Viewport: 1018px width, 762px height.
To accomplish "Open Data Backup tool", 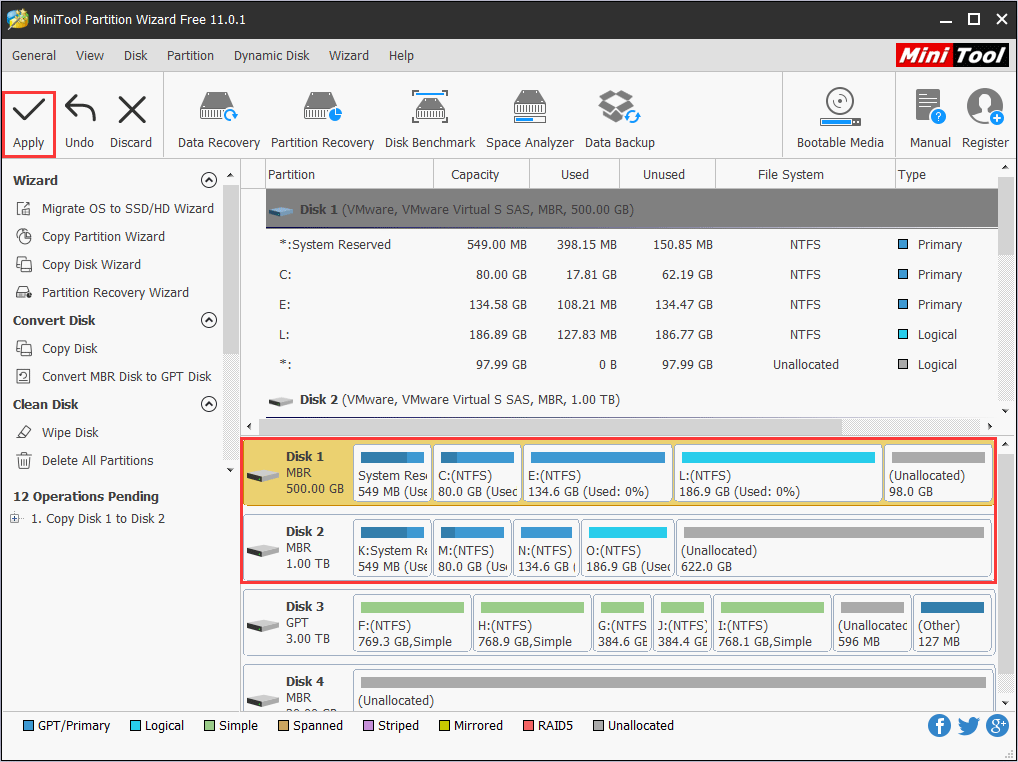I will [x=619, y=121].
